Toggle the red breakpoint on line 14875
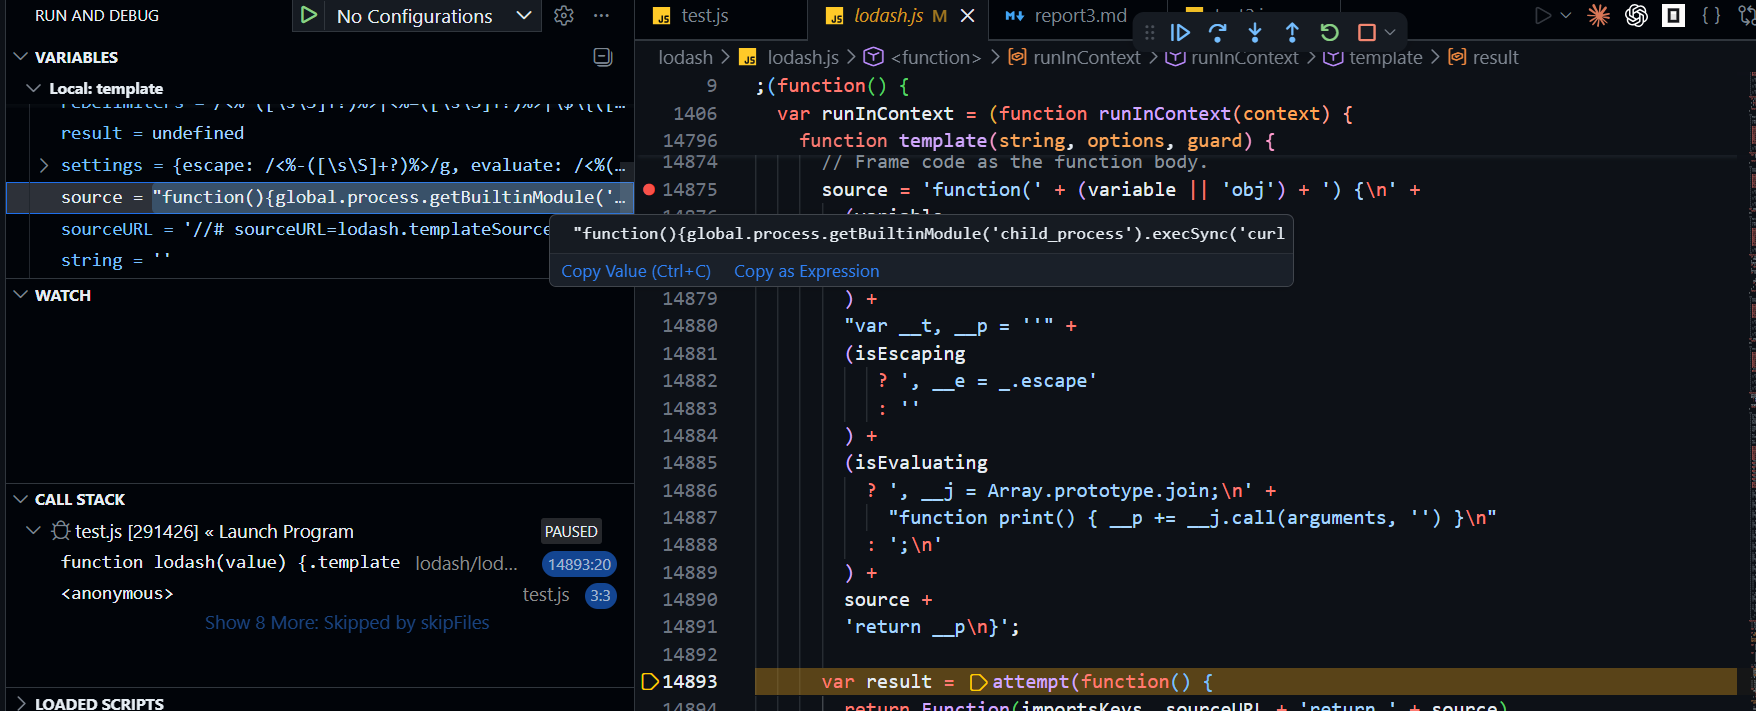 tap(649, 189)
